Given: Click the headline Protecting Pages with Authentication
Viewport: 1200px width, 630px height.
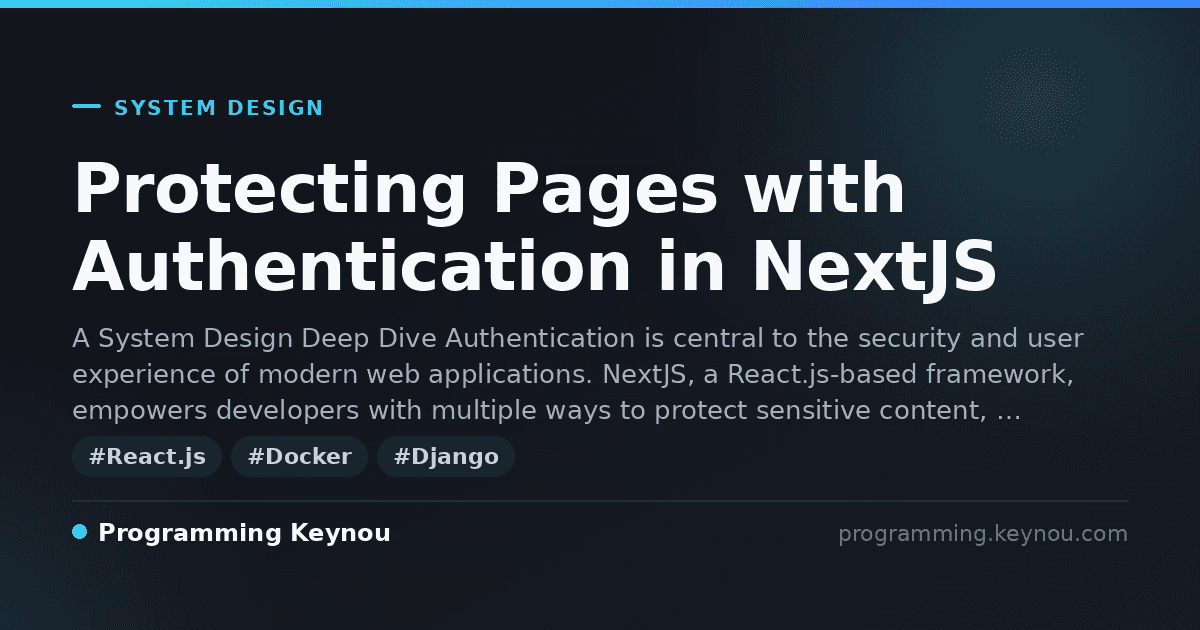Looking at the screenshot, I should pyautogui.click(x=535, y=229).
